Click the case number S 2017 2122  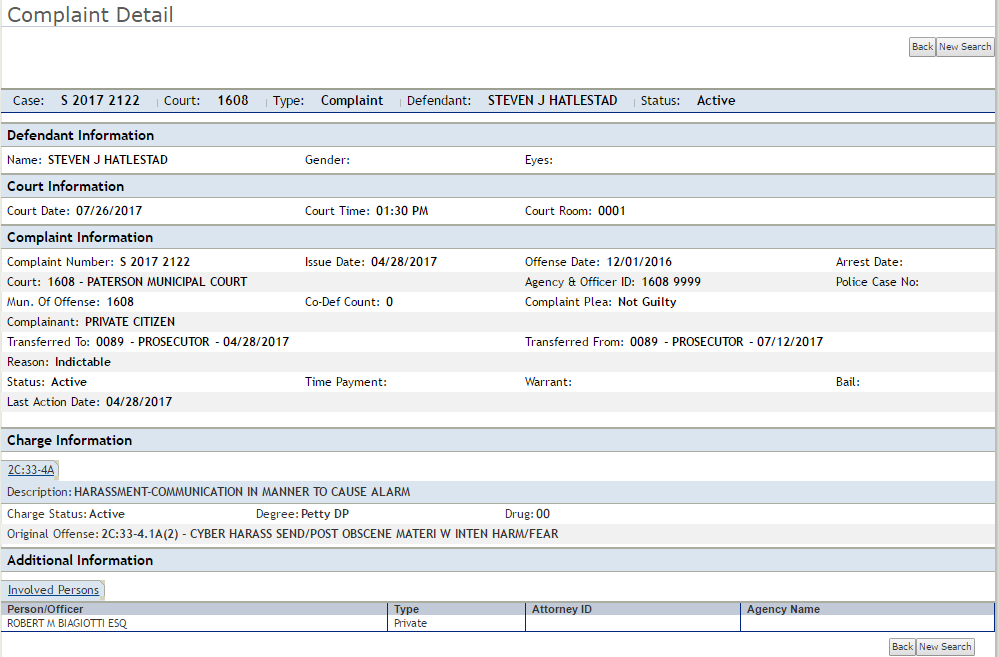[100, 100]
